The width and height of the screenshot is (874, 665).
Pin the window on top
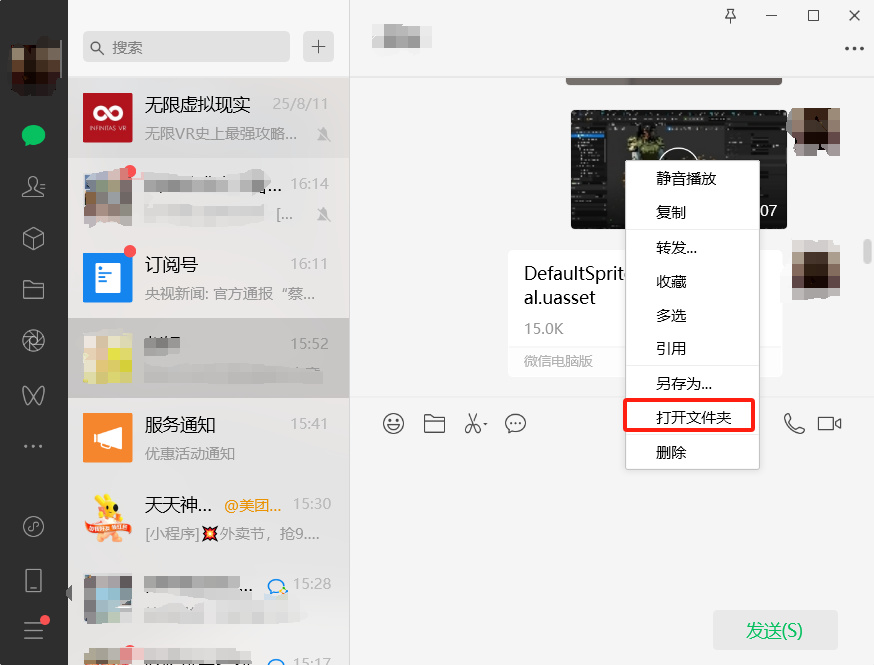[730, 16]
